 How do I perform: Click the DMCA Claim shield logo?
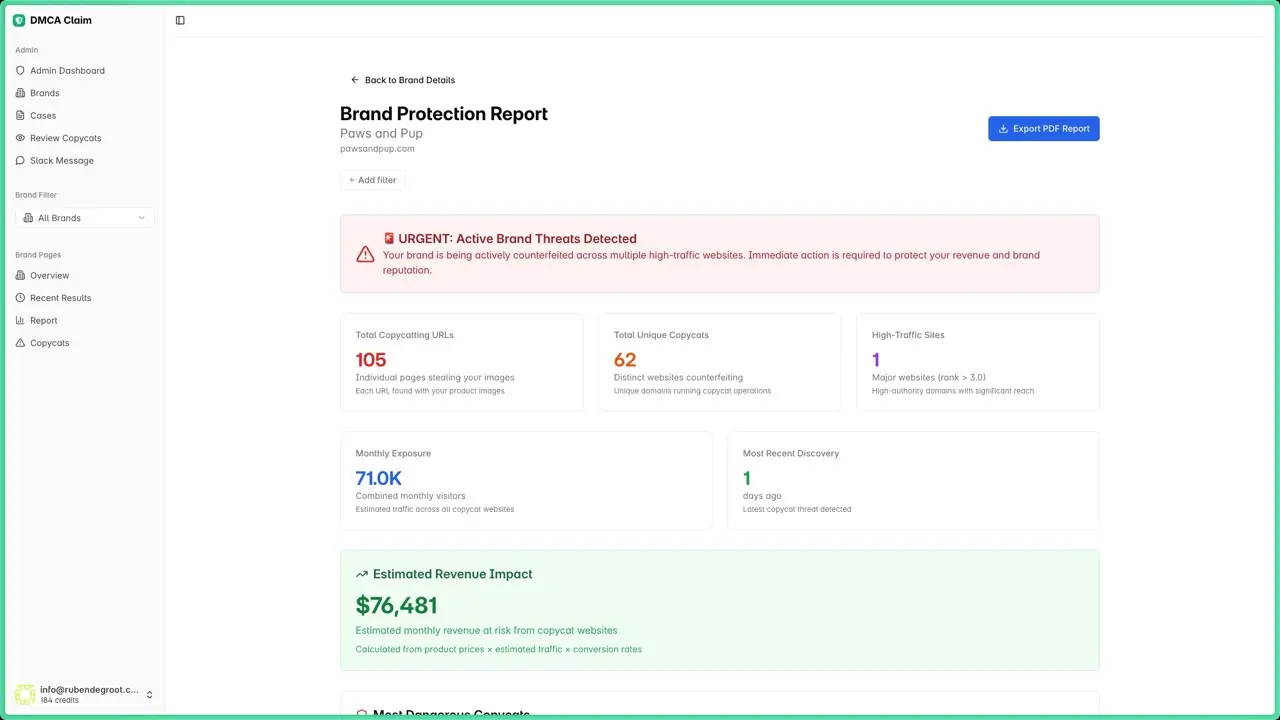coord(19,20)
